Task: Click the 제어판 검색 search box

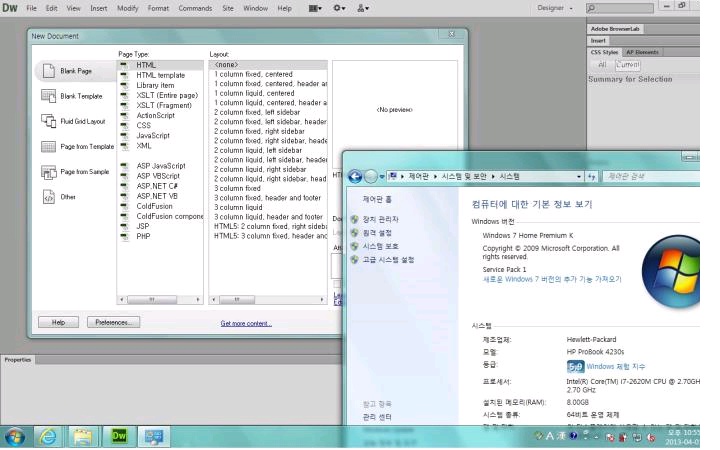Action: click(651, 176)
